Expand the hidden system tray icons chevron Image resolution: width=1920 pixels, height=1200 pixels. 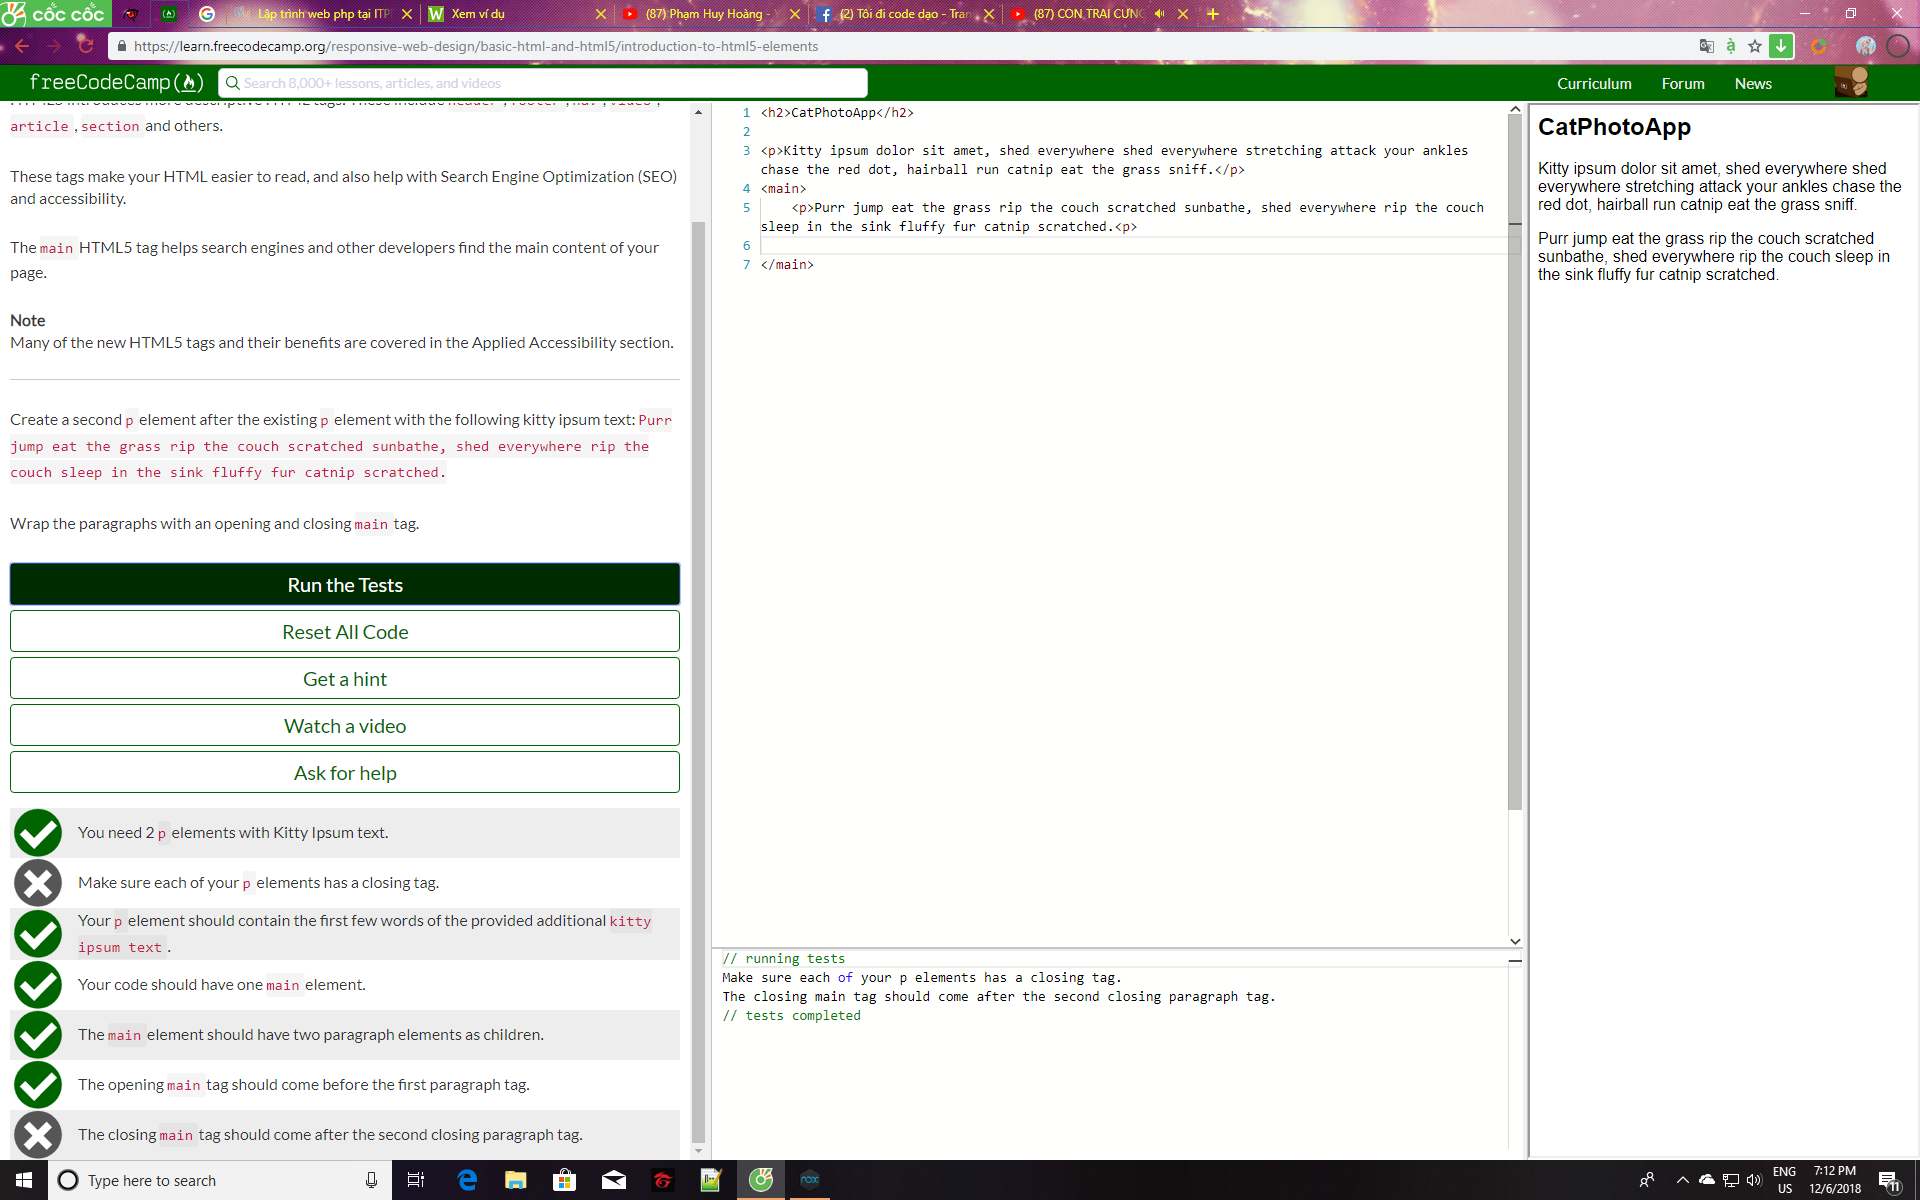point(1682,1180)
